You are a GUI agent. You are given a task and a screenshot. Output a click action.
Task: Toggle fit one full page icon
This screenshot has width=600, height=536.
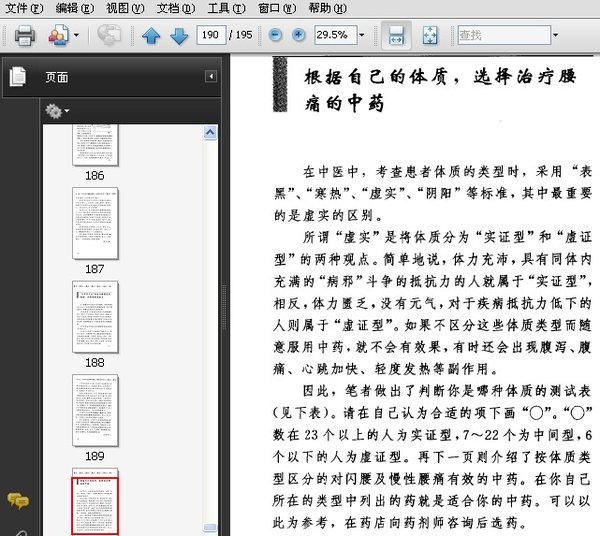tap(430, 35)
